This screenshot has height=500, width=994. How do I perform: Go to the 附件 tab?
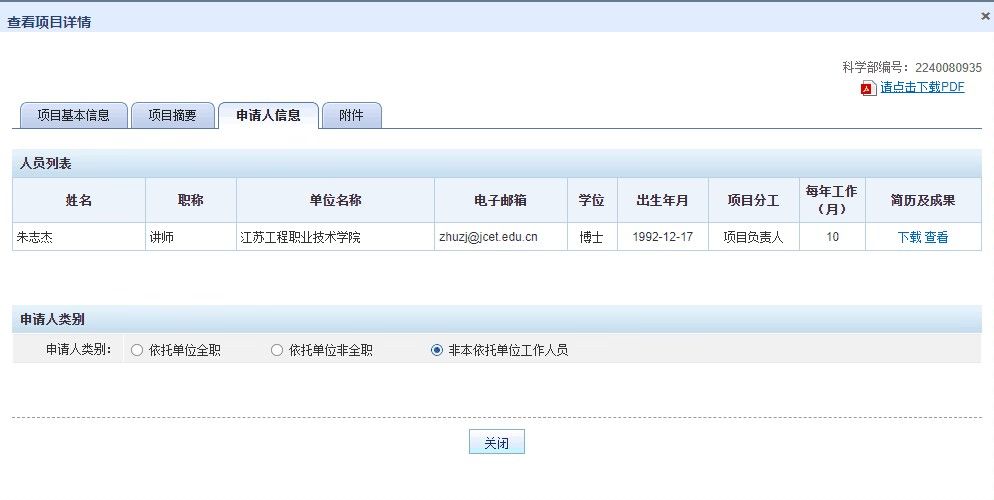351,116
